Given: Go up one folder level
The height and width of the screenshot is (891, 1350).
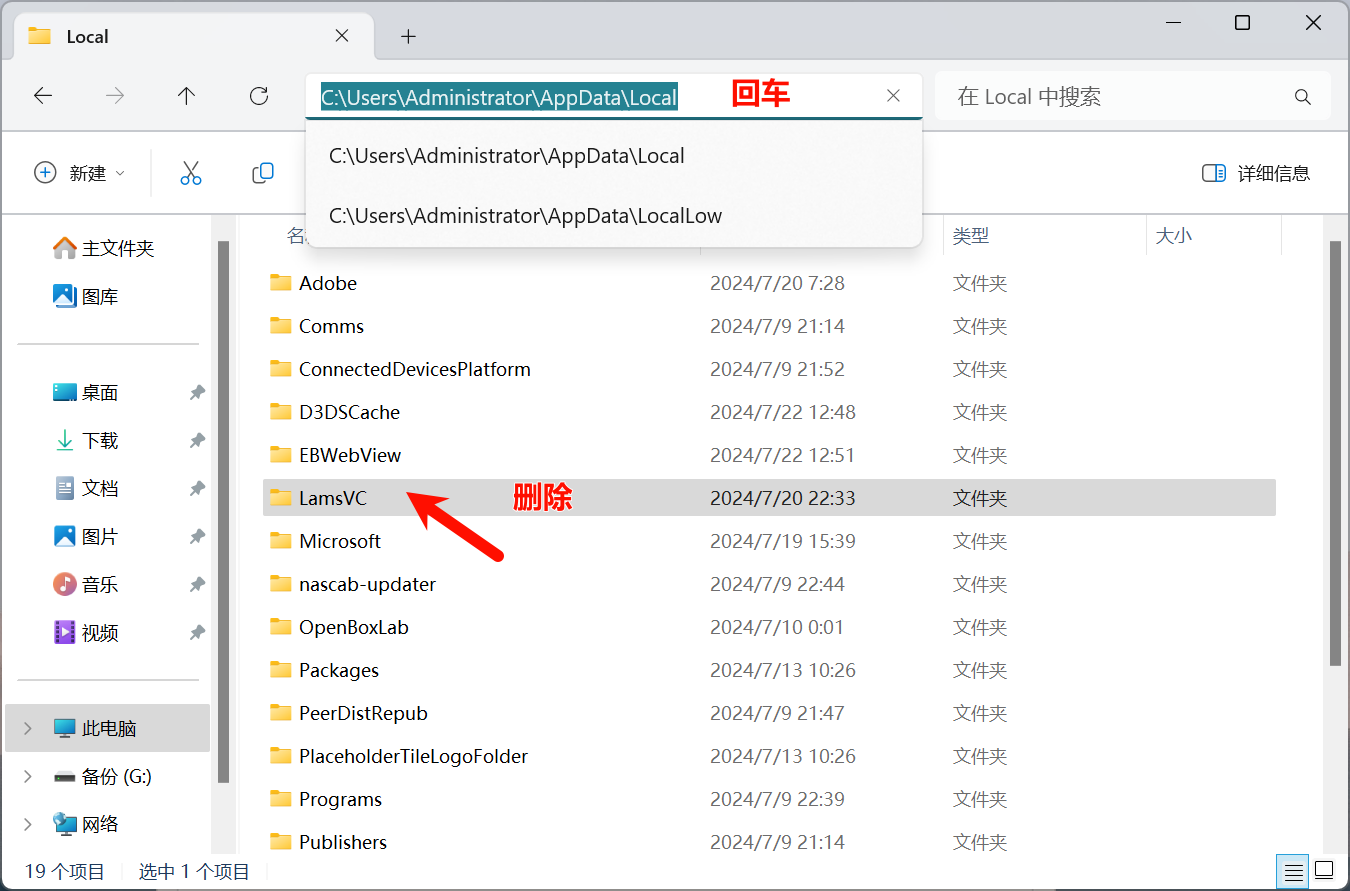Looking at the screenshot, I should point(186,96).
